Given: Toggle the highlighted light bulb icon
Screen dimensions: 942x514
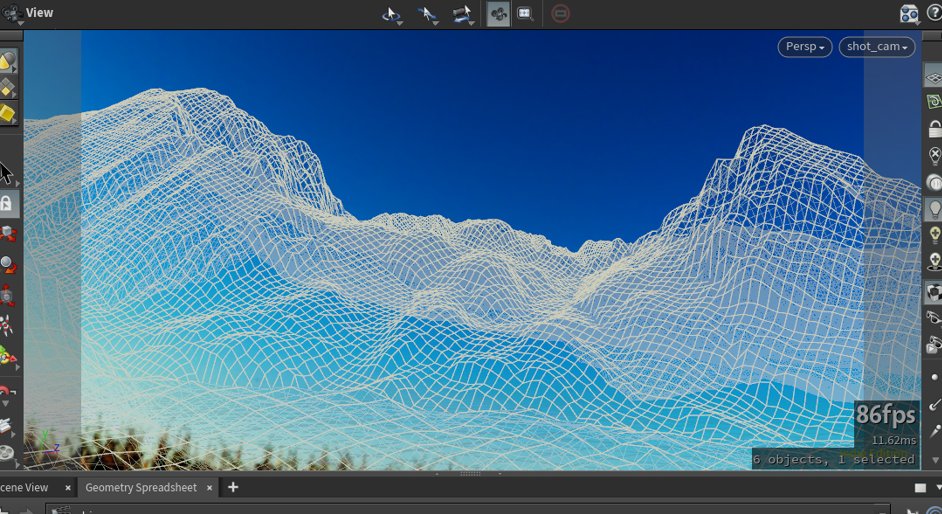Looking at the screenshot, I should (934, 208).
